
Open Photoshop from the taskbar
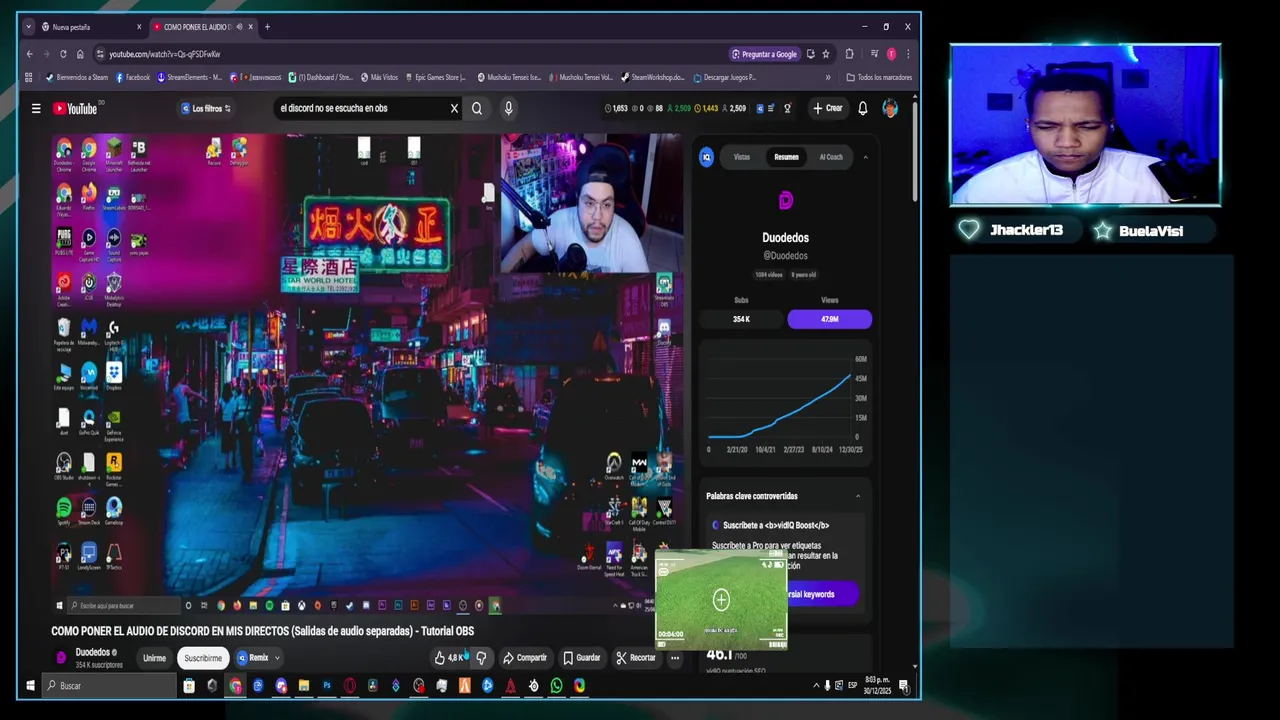pos(326,686)
